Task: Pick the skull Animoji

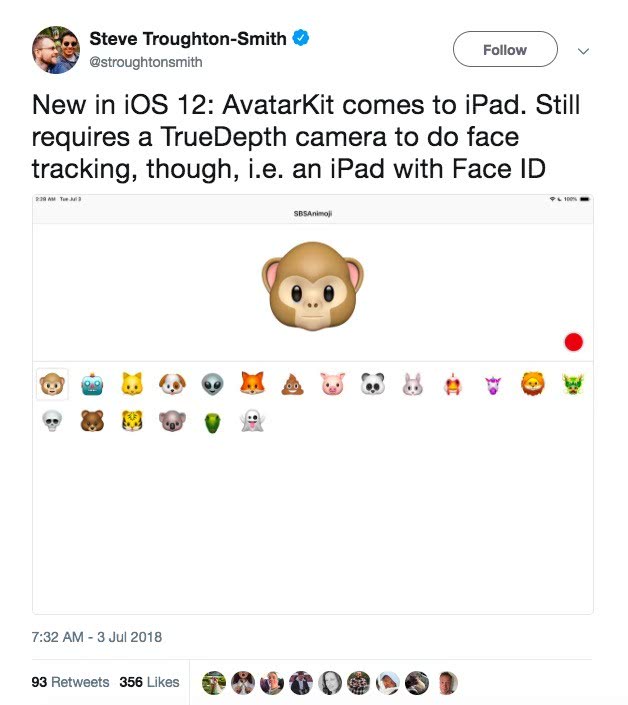Action: coord(52,421)
